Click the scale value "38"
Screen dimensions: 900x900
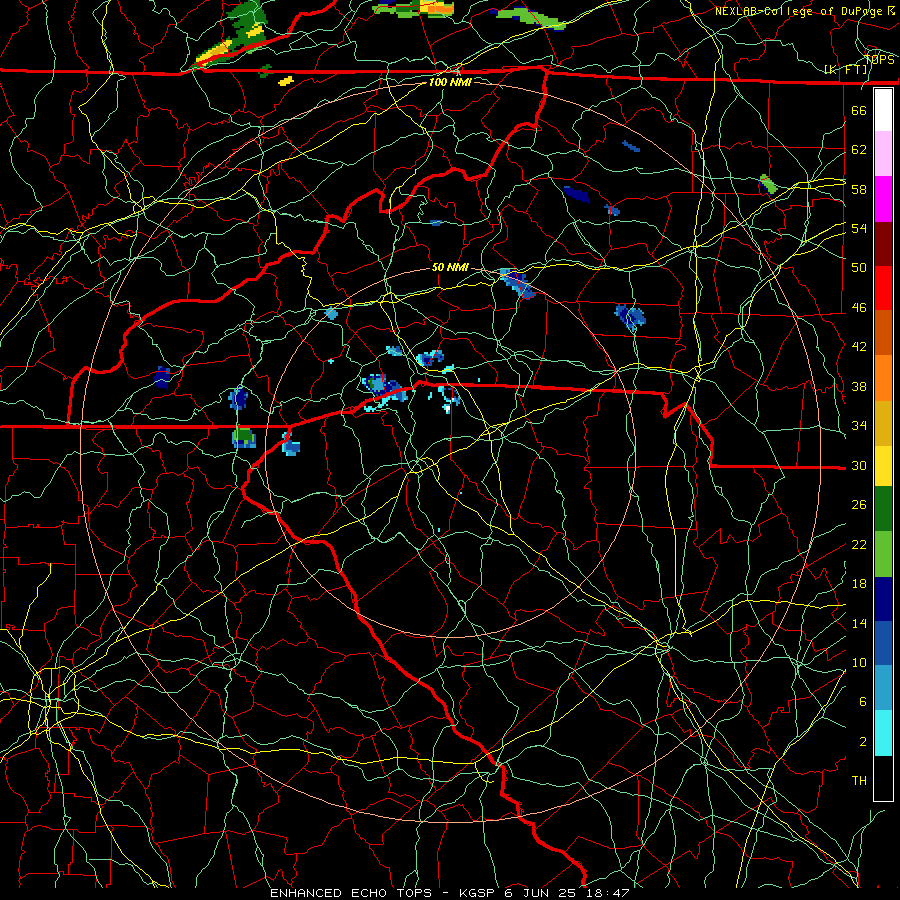point(859,386)
